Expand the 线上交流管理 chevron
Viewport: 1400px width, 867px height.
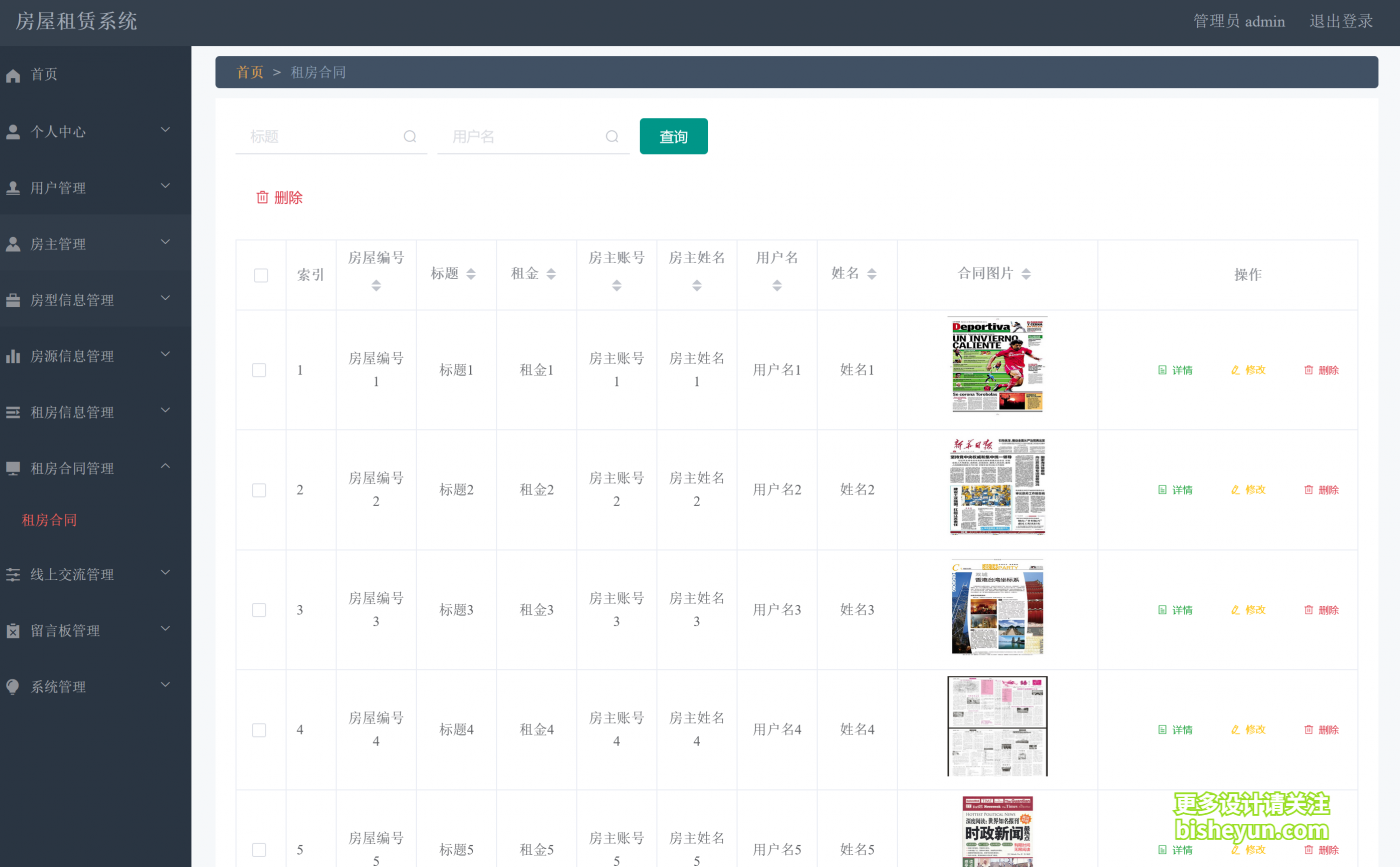coord(166,573)
